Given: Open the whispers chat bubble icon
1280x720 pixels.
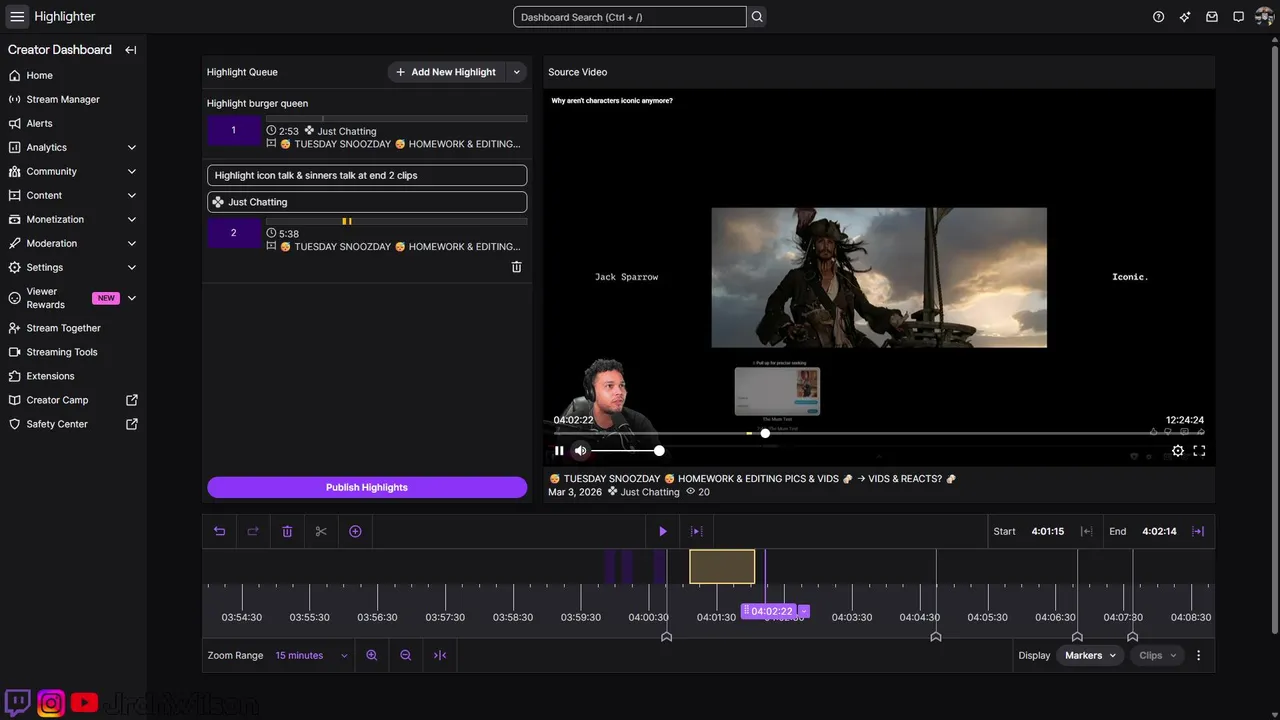Looking at the screenshot, I should [x=1238, y=17].
